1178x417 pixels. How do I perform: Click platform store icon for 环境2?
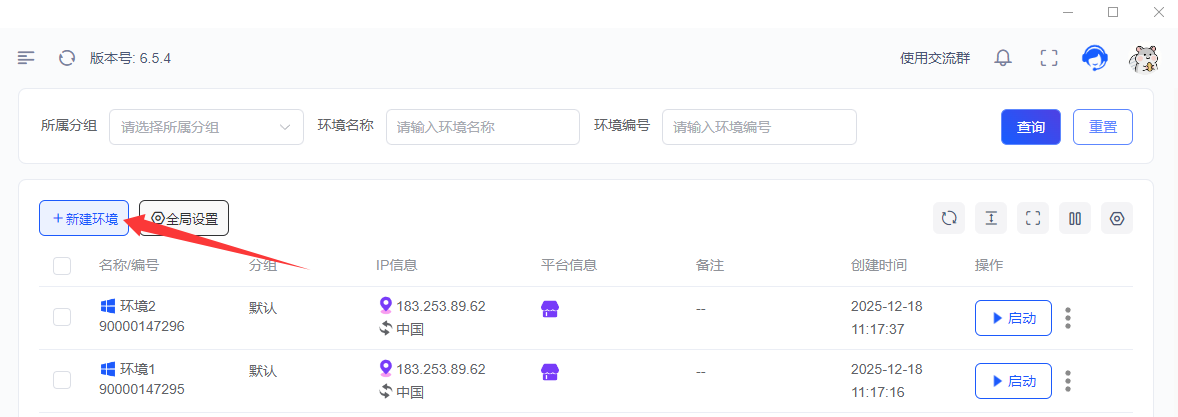pos(549,309)
